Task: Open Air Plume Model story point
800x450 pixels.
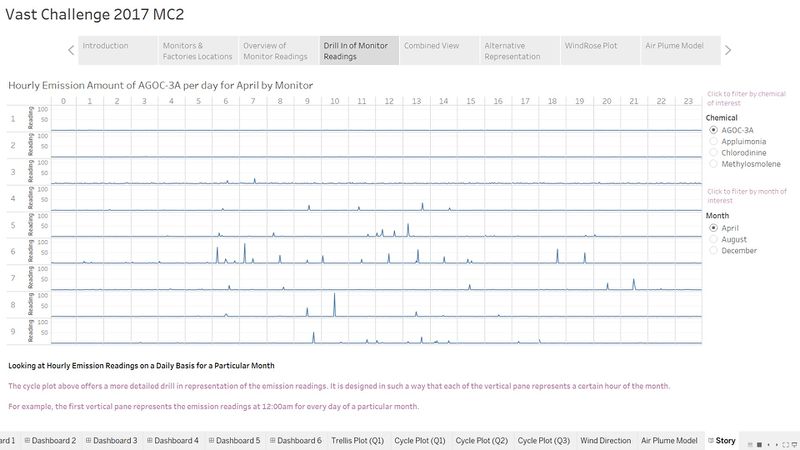Action: click(x=681, y=50)
